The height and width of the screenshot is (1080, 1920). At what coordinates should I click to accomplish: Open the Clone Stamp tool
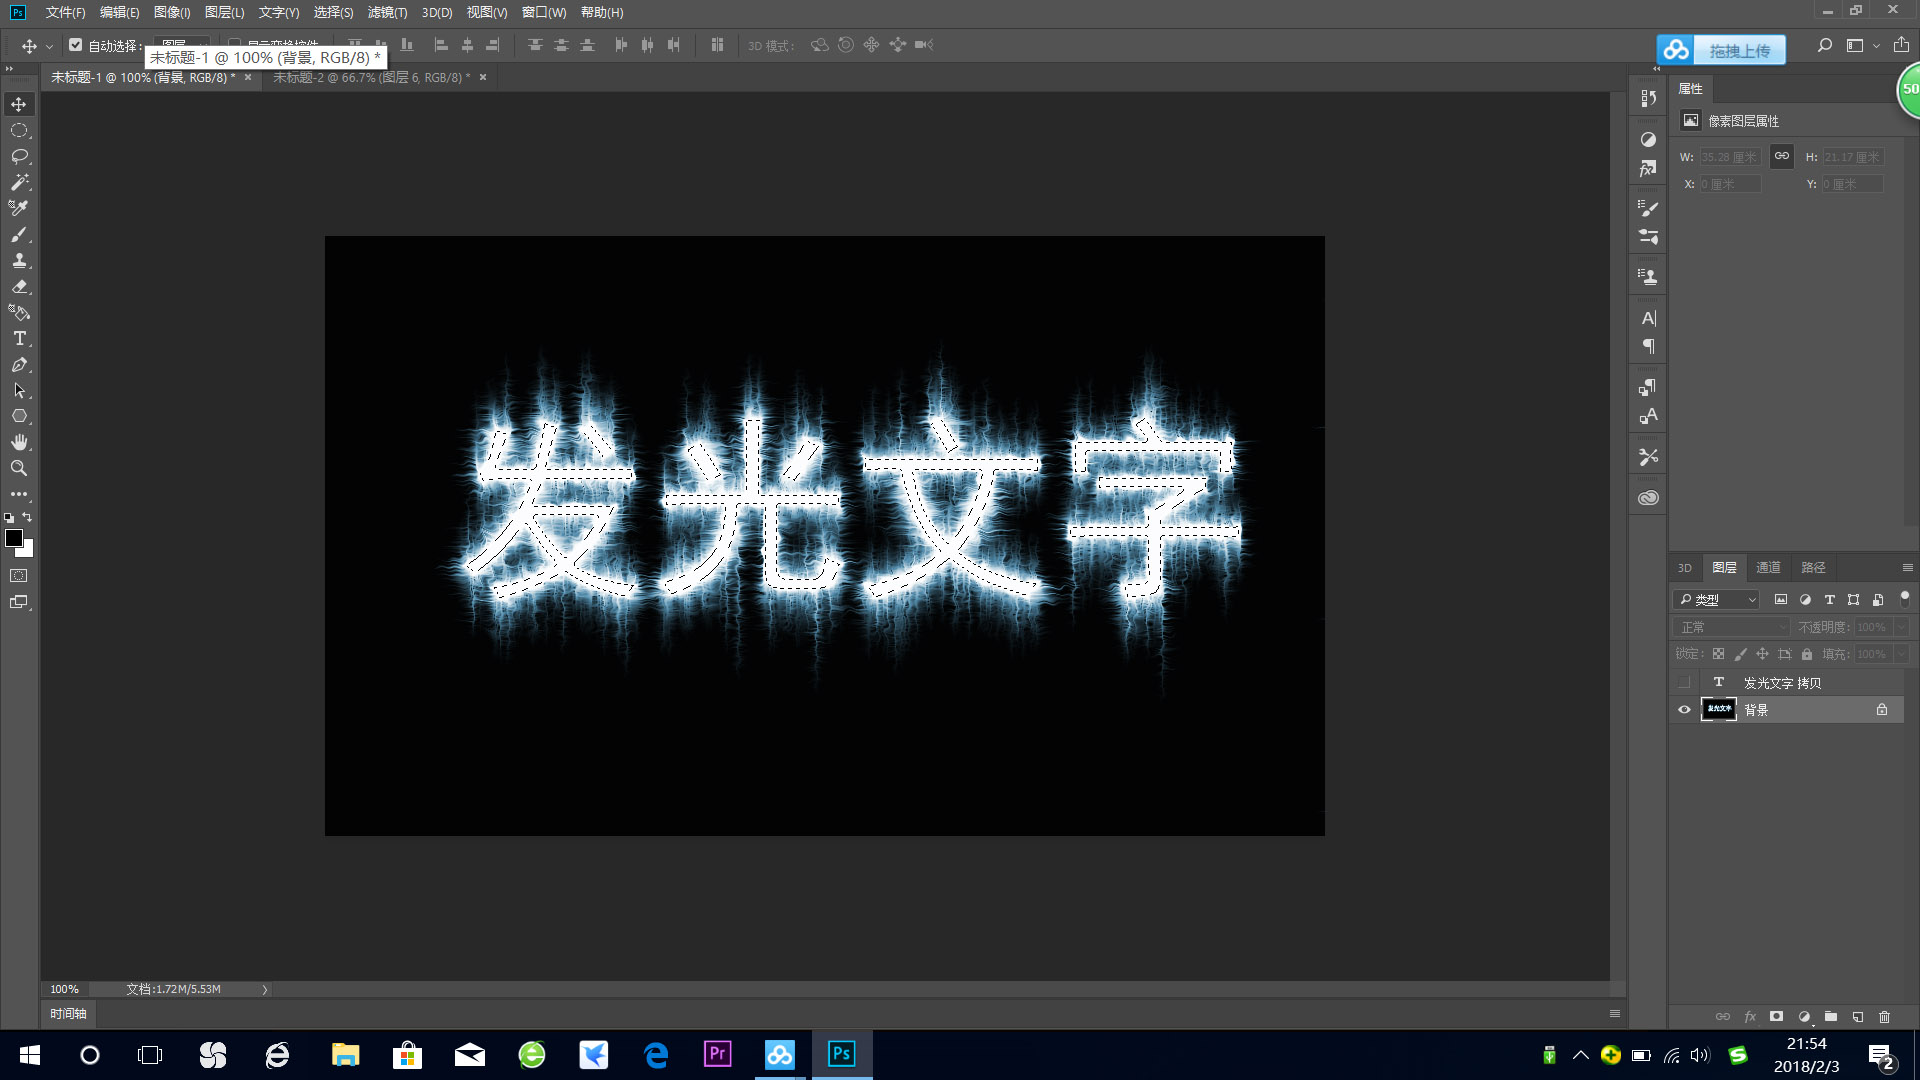tap(18, 261)
